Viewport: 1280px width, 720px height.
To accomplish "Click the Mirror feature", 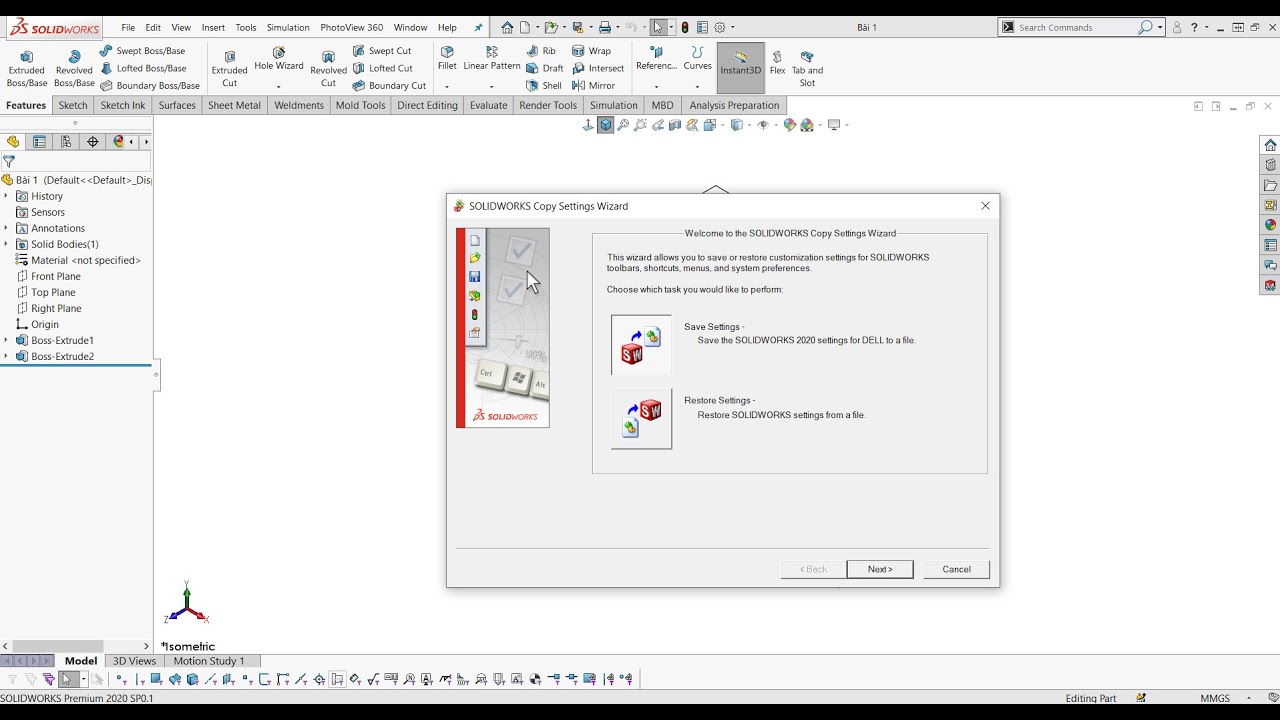I will pyautogui.click(x=594, y=85).
